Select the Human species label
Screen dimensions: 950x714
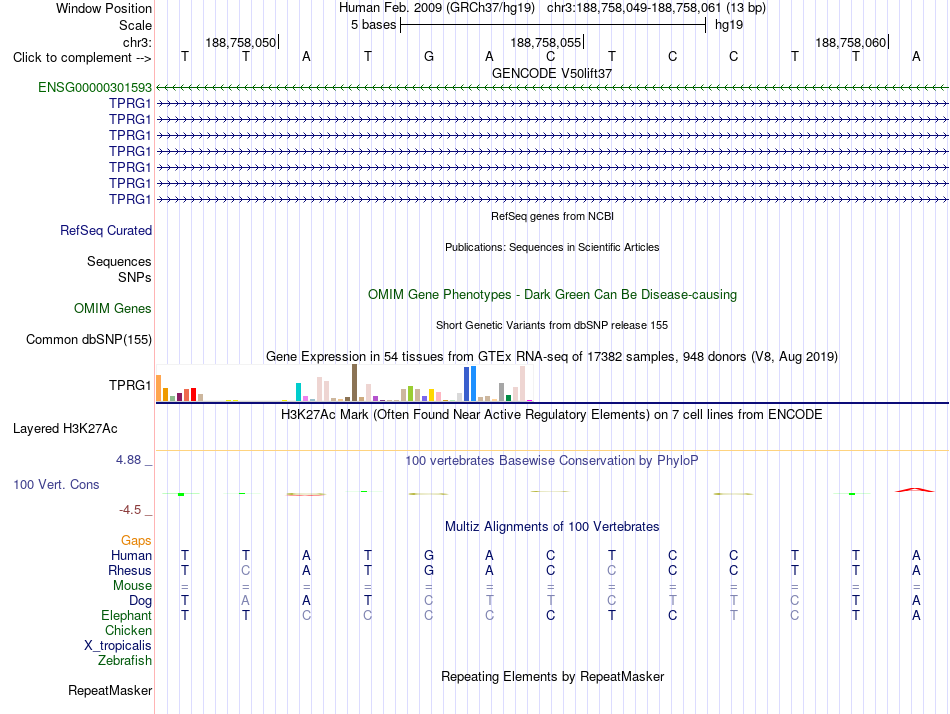[x=131, y=555]
